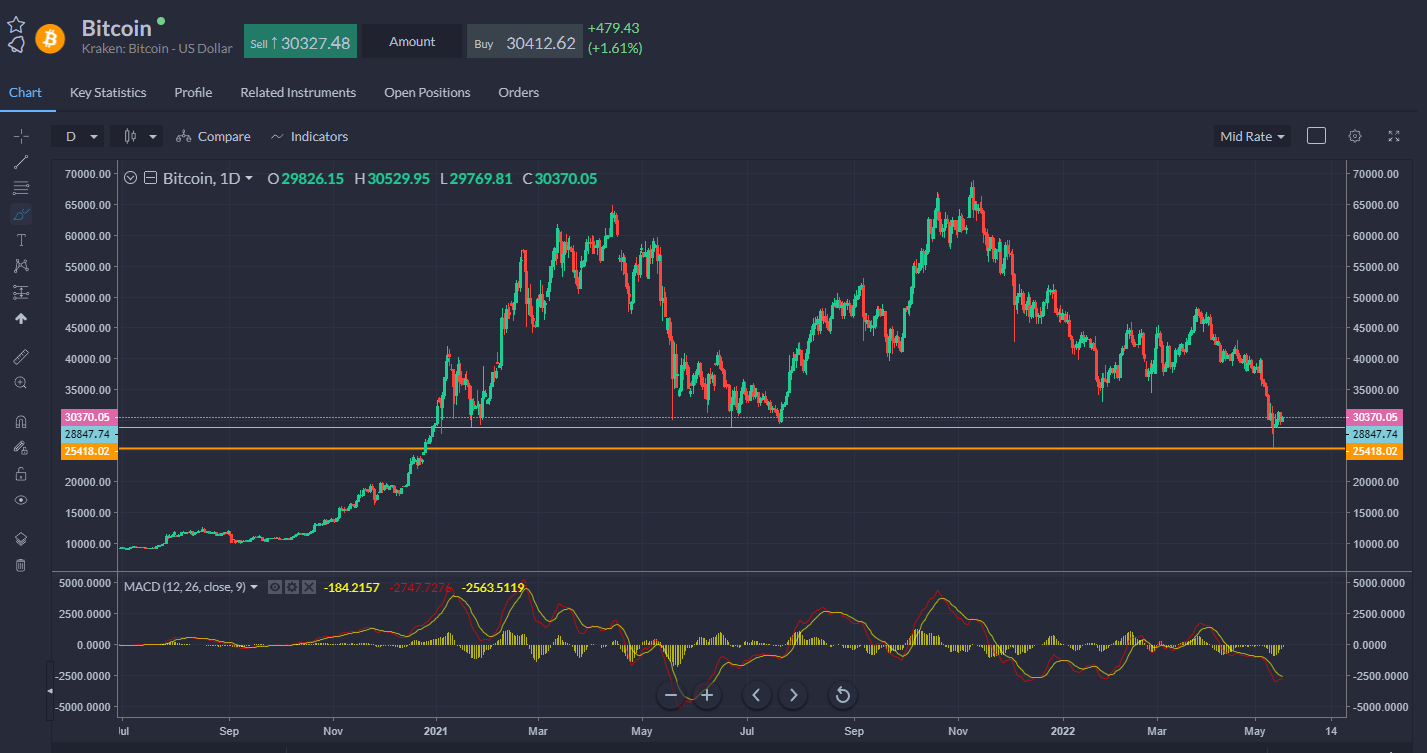Image resolution: width=1427 pixels, height=753 pixels.
Task: Open chart settings gear
Action: (1355, 136)
